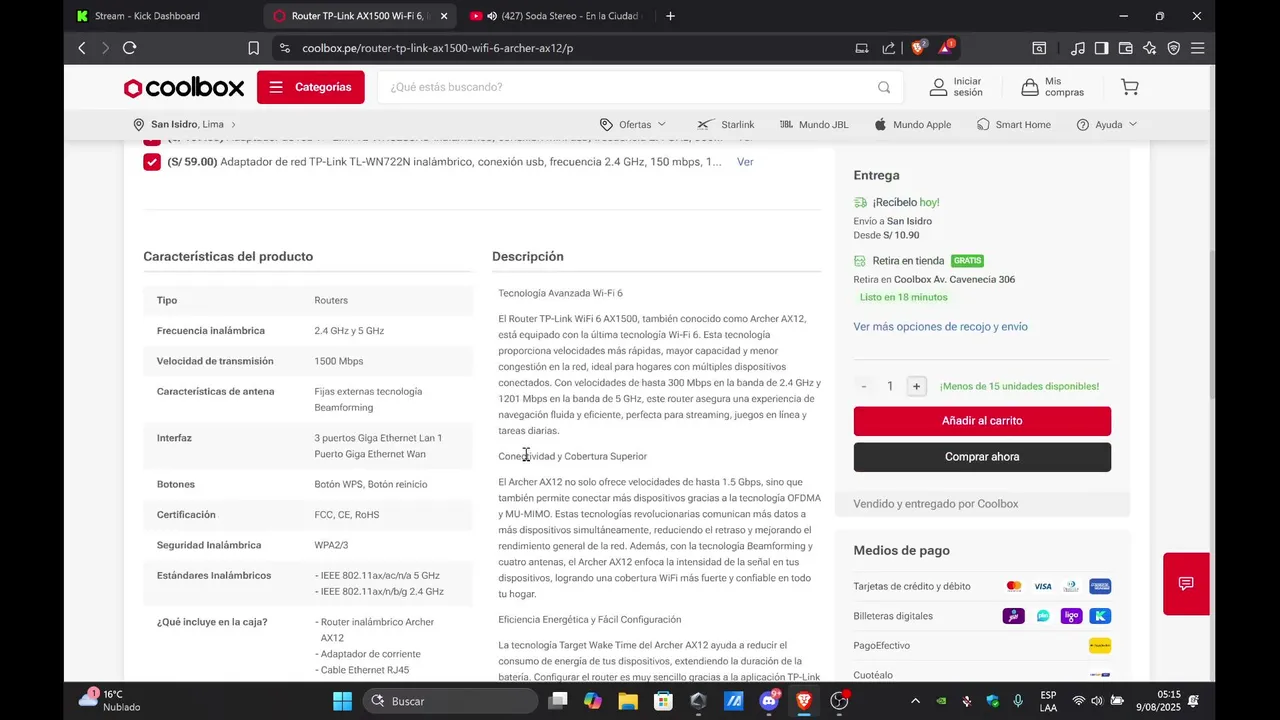Click the search magnifier icon
Screen dimensions: 1280x720
(x=884, y=87)
